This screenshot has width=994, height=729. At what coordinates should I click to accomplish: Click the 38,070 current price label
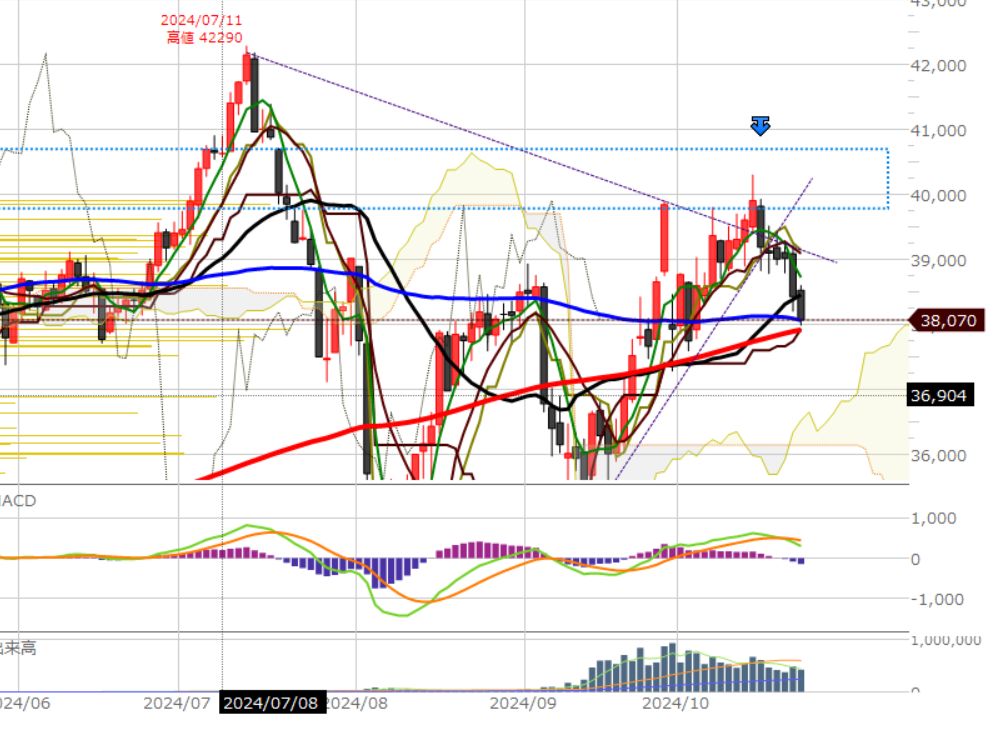coord(947,321)
